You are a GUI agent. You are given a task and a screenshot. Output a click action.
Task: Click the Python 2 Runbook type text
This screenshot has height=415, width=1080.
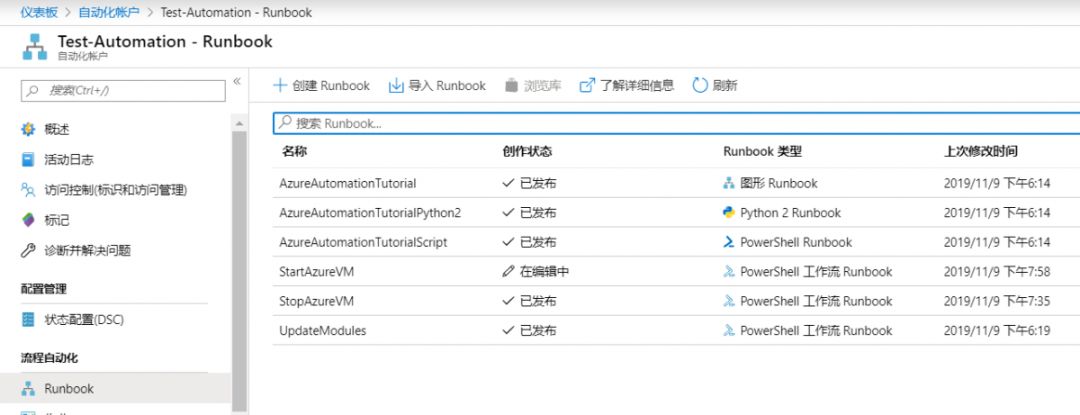(790, 213)
